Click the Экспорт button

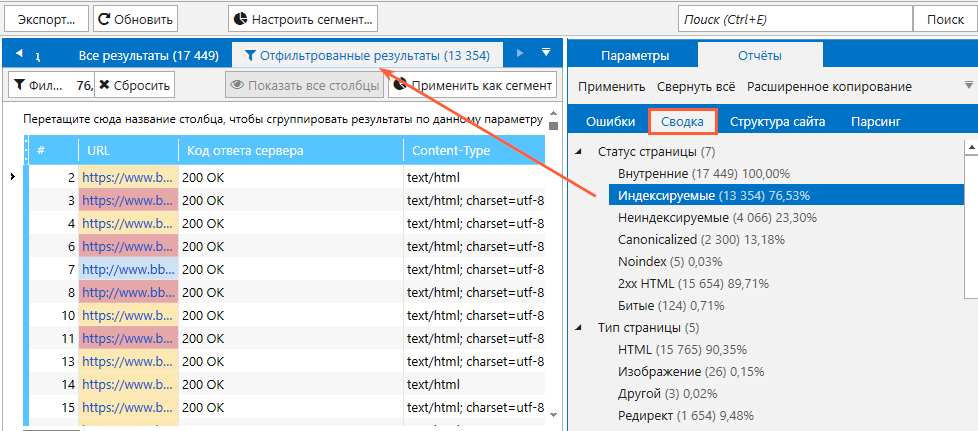pos(46,19)
